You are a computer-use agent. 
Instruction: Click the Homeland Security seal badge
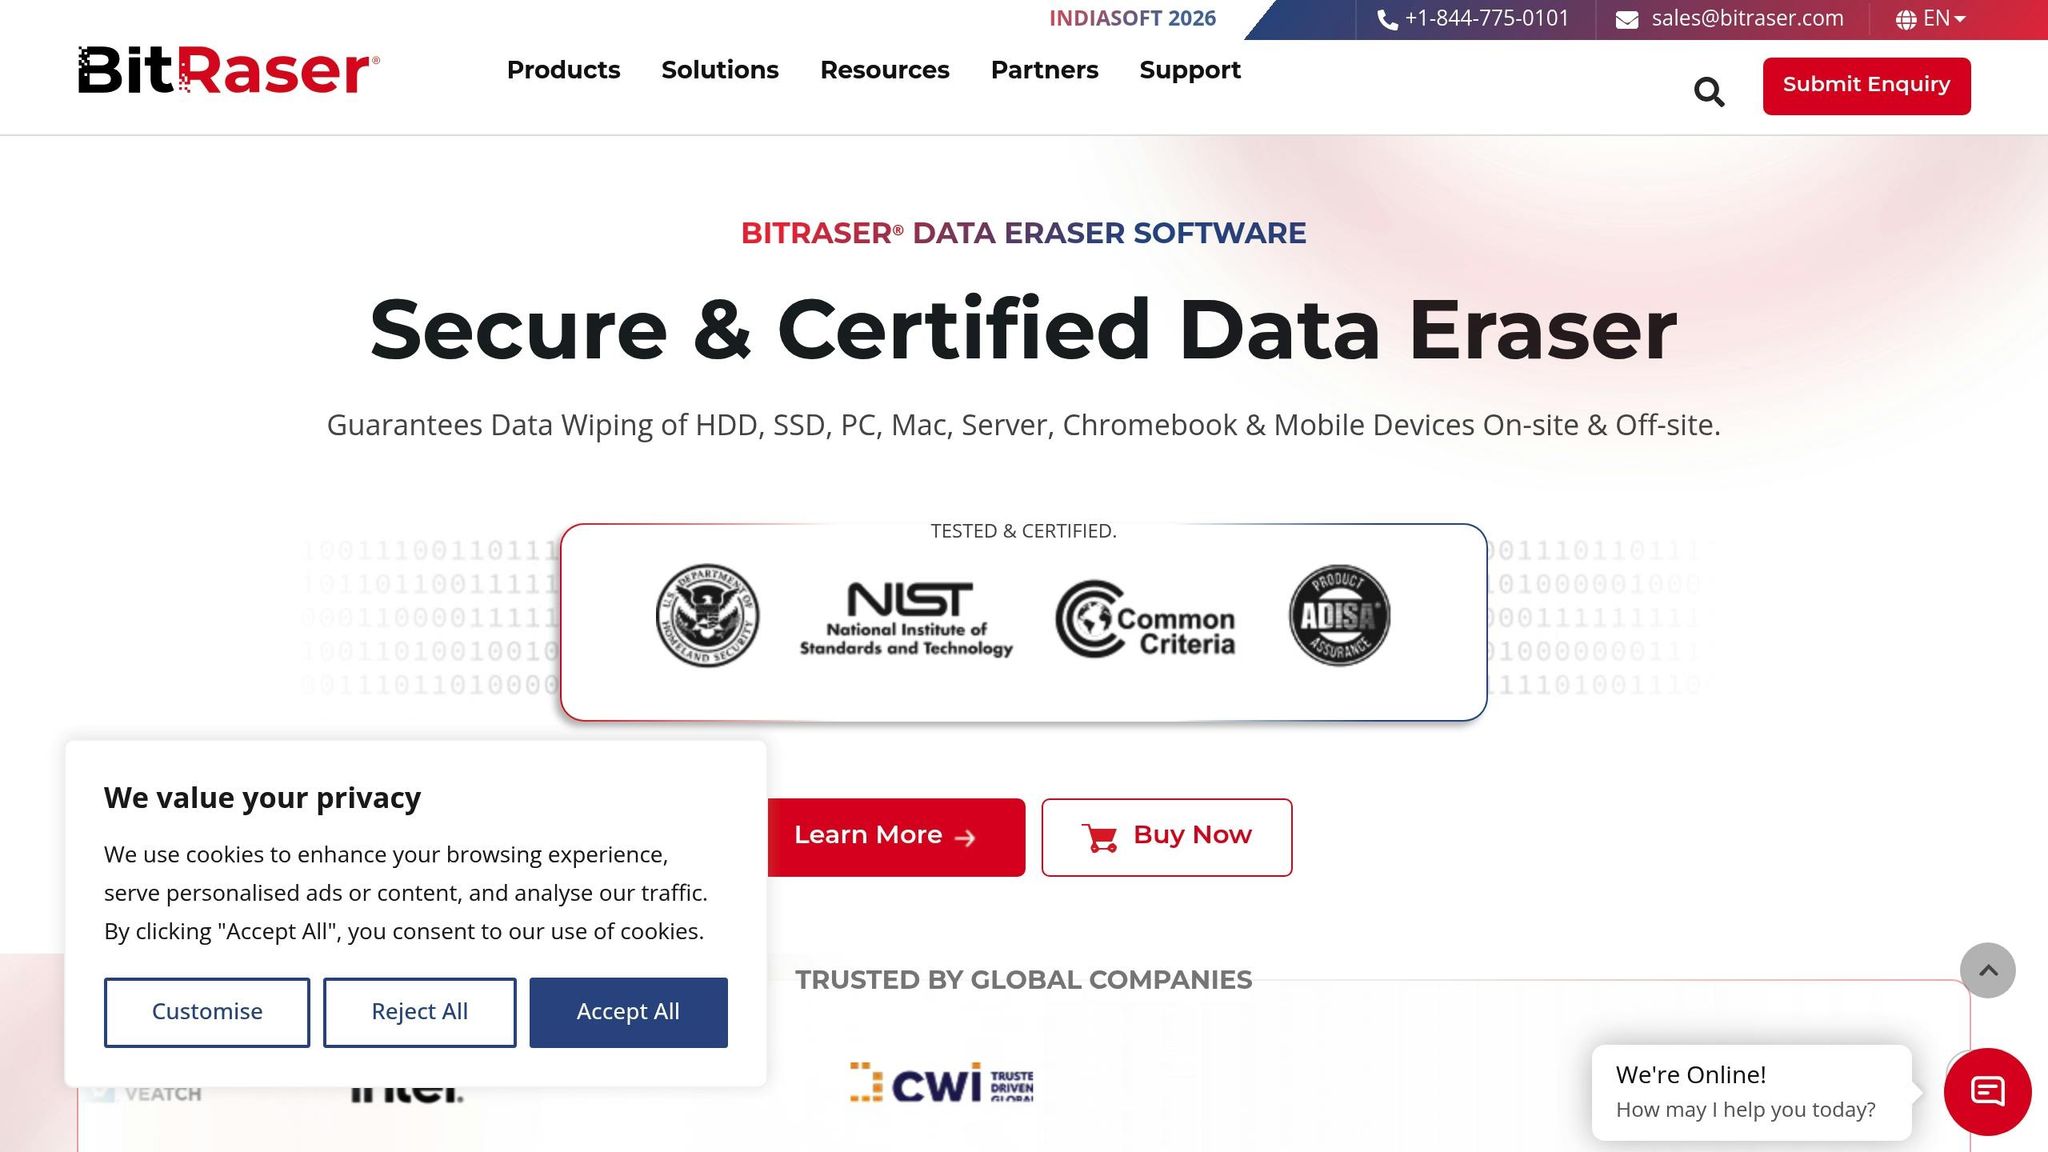click(x=707, y=615)
